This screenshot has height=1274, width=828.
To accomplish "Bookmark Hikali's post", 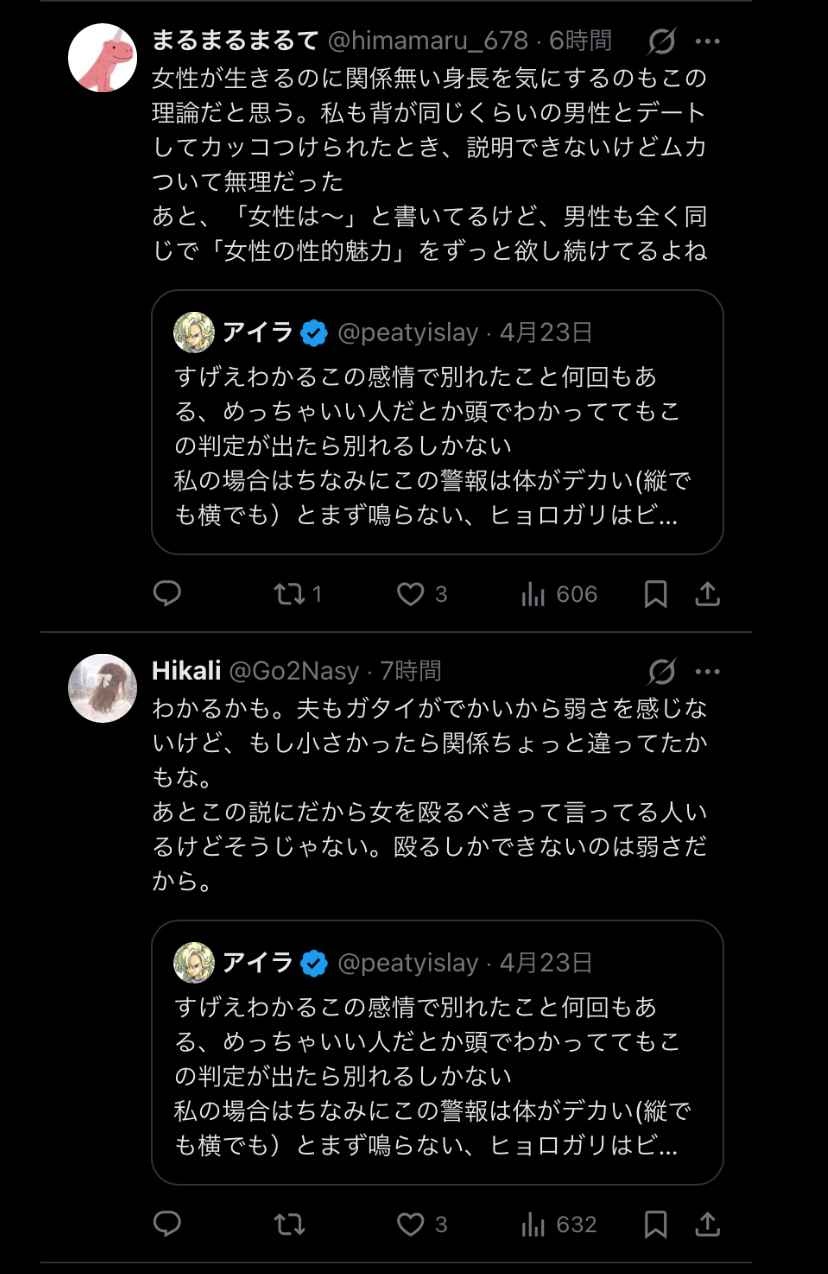I will coord(655,1224).
